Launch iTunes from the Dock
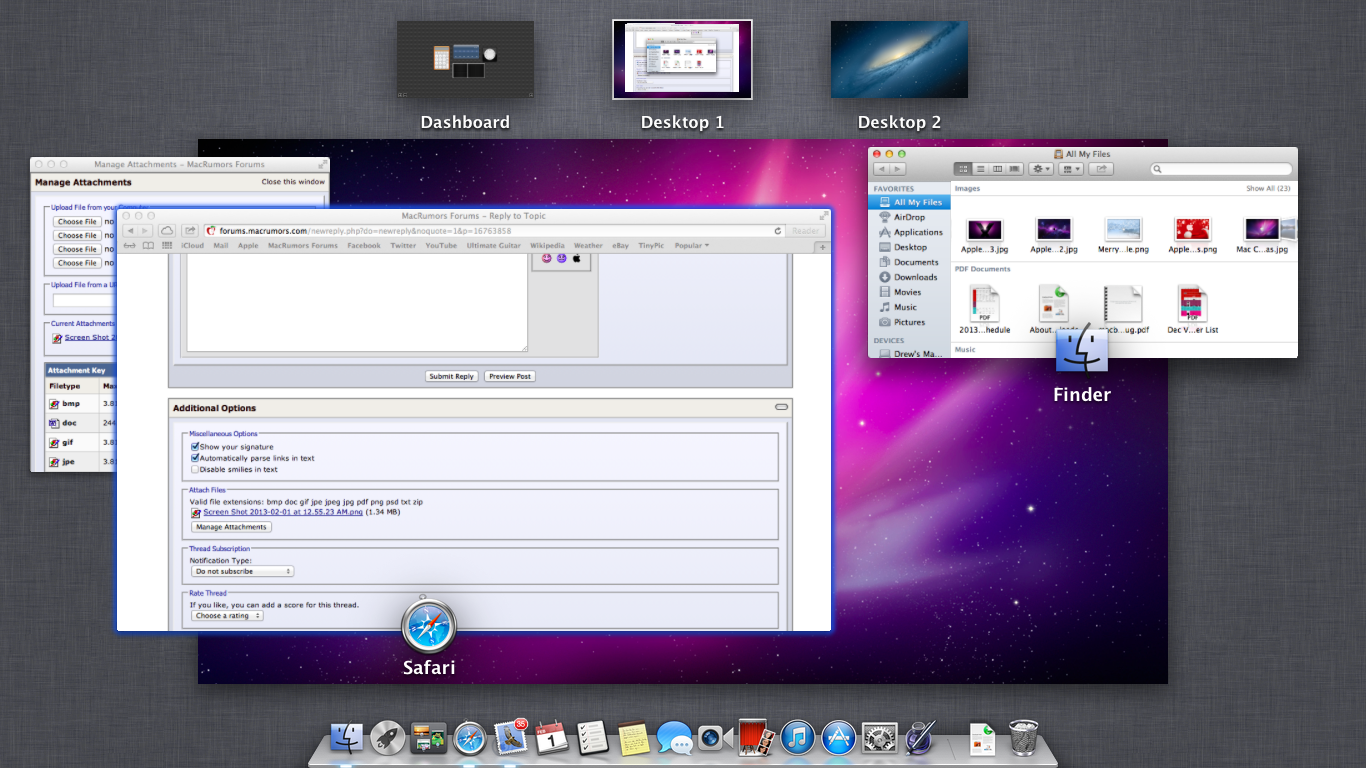This screenshot has height=768, width=1366. [798, 738]
